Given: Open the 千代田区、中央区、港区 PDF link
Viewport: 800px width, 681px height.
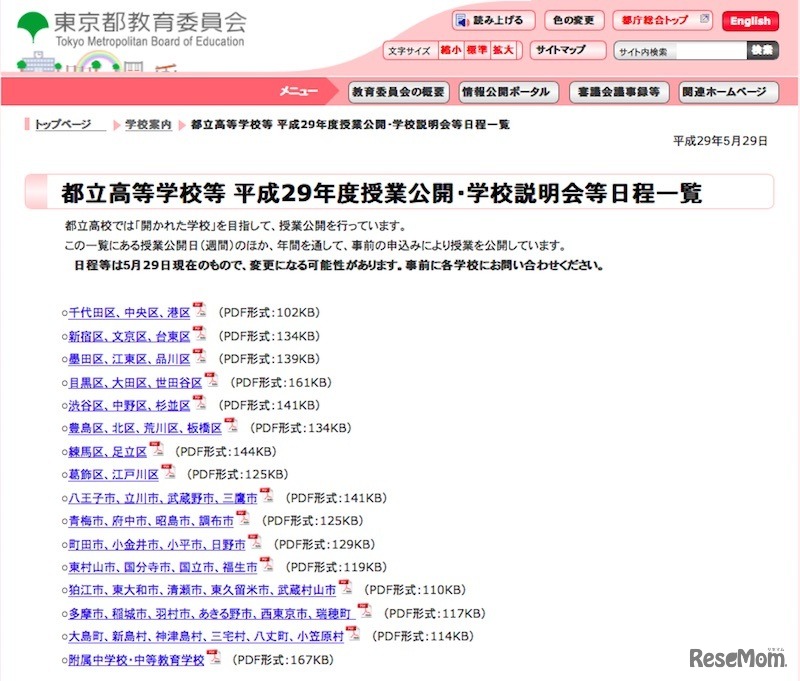Looking at the screenshot, I should coord(130,313).
